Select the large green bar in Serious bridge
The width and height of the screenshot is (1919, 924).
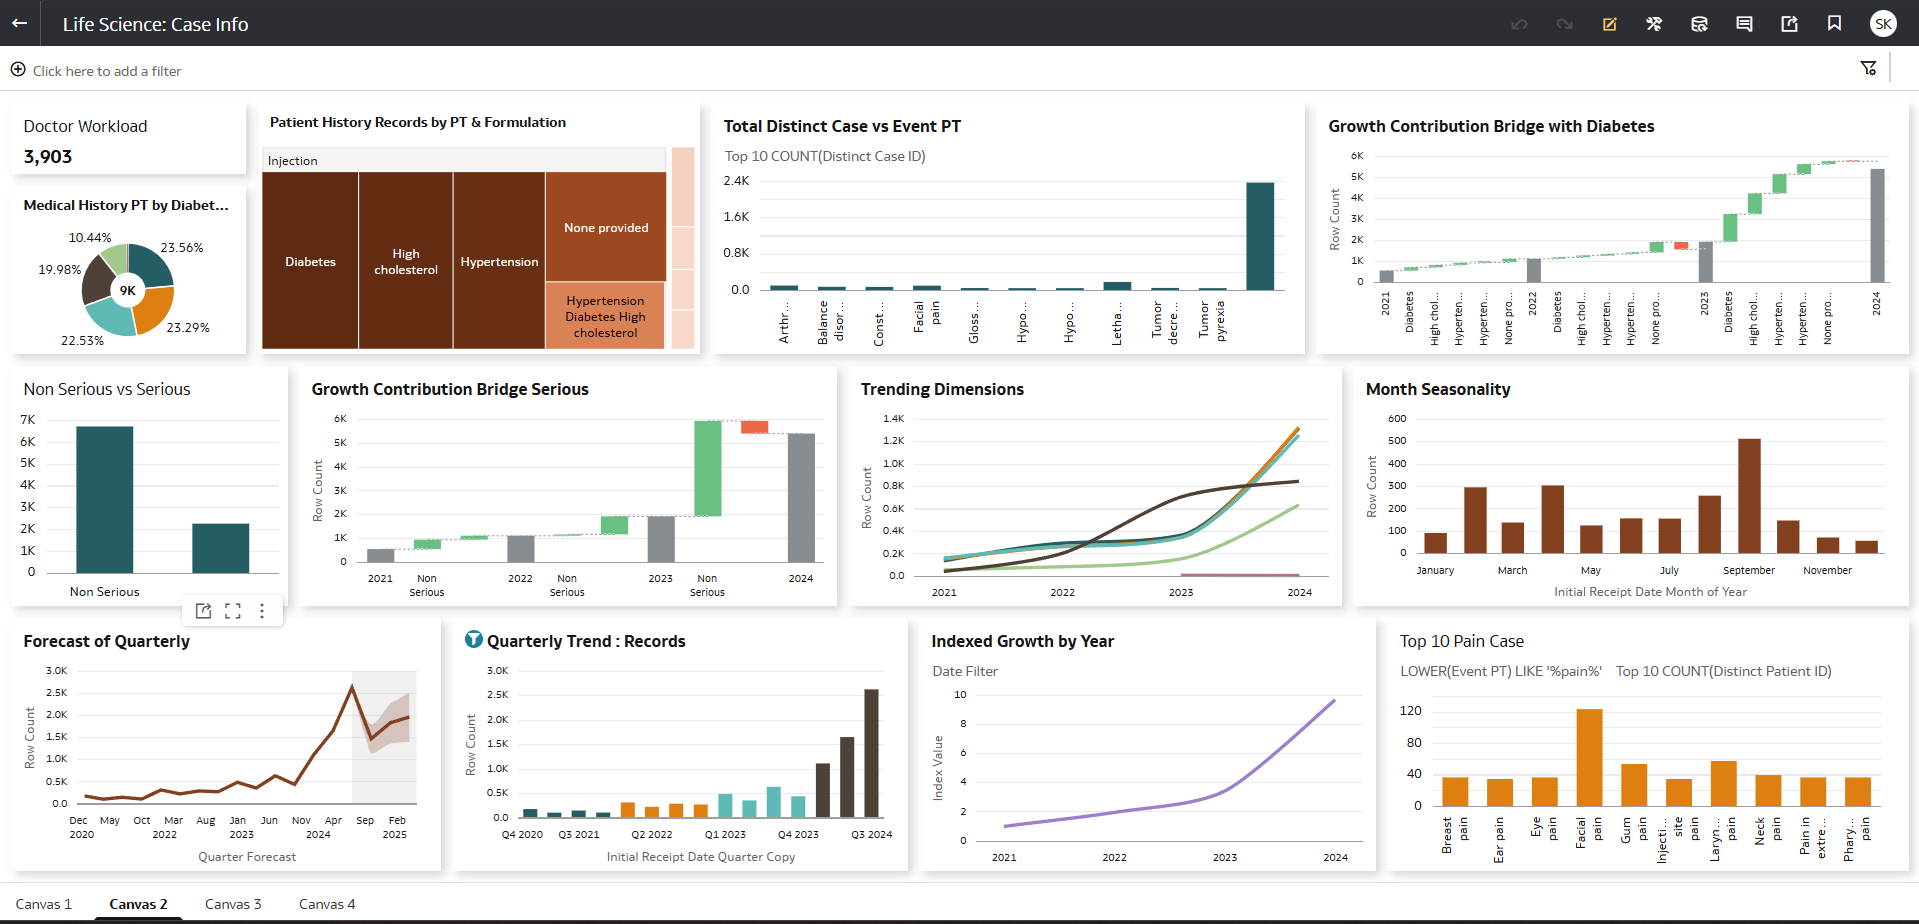click(708, 468)
